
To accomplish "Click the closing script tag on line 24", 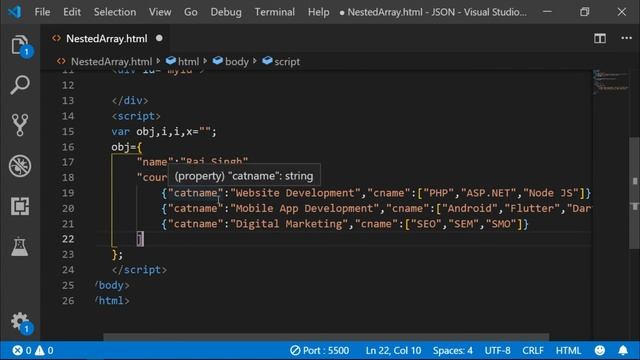I will [x=139, y=270].
